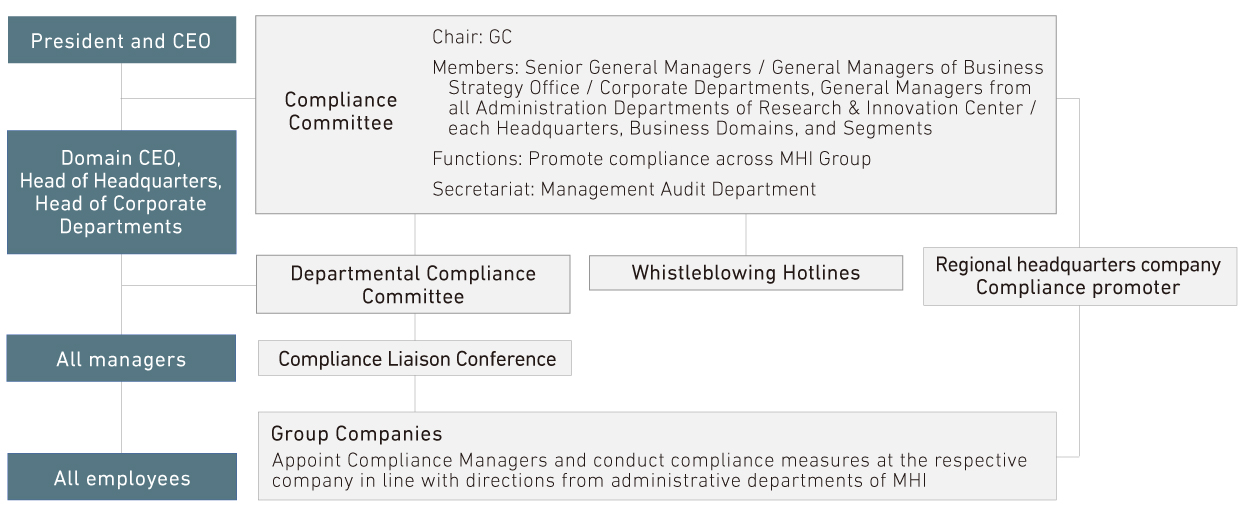Open the Whistleblowing Hotlines box

coord(746,273)
